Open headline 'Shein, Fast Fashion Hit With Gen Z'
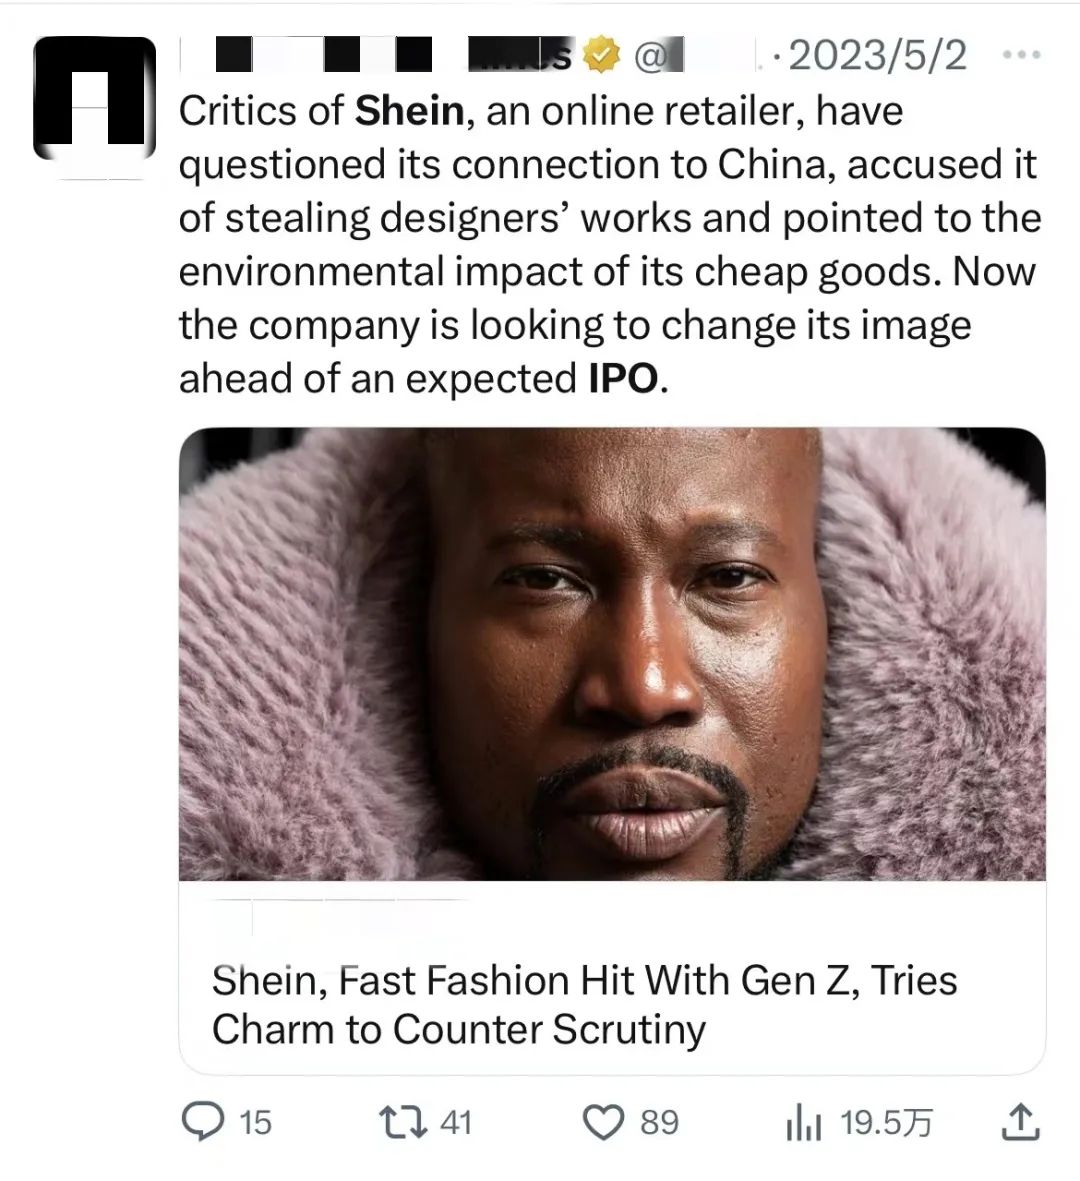The width and height of the screenshot is (1080, 1181). pos(584,1004)
